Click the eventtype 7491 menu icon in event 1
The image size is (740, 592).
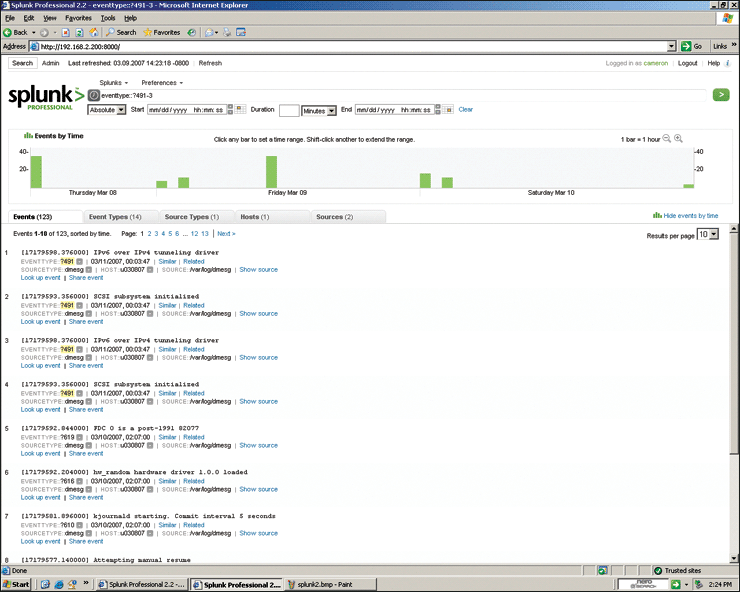pos(79,262)
